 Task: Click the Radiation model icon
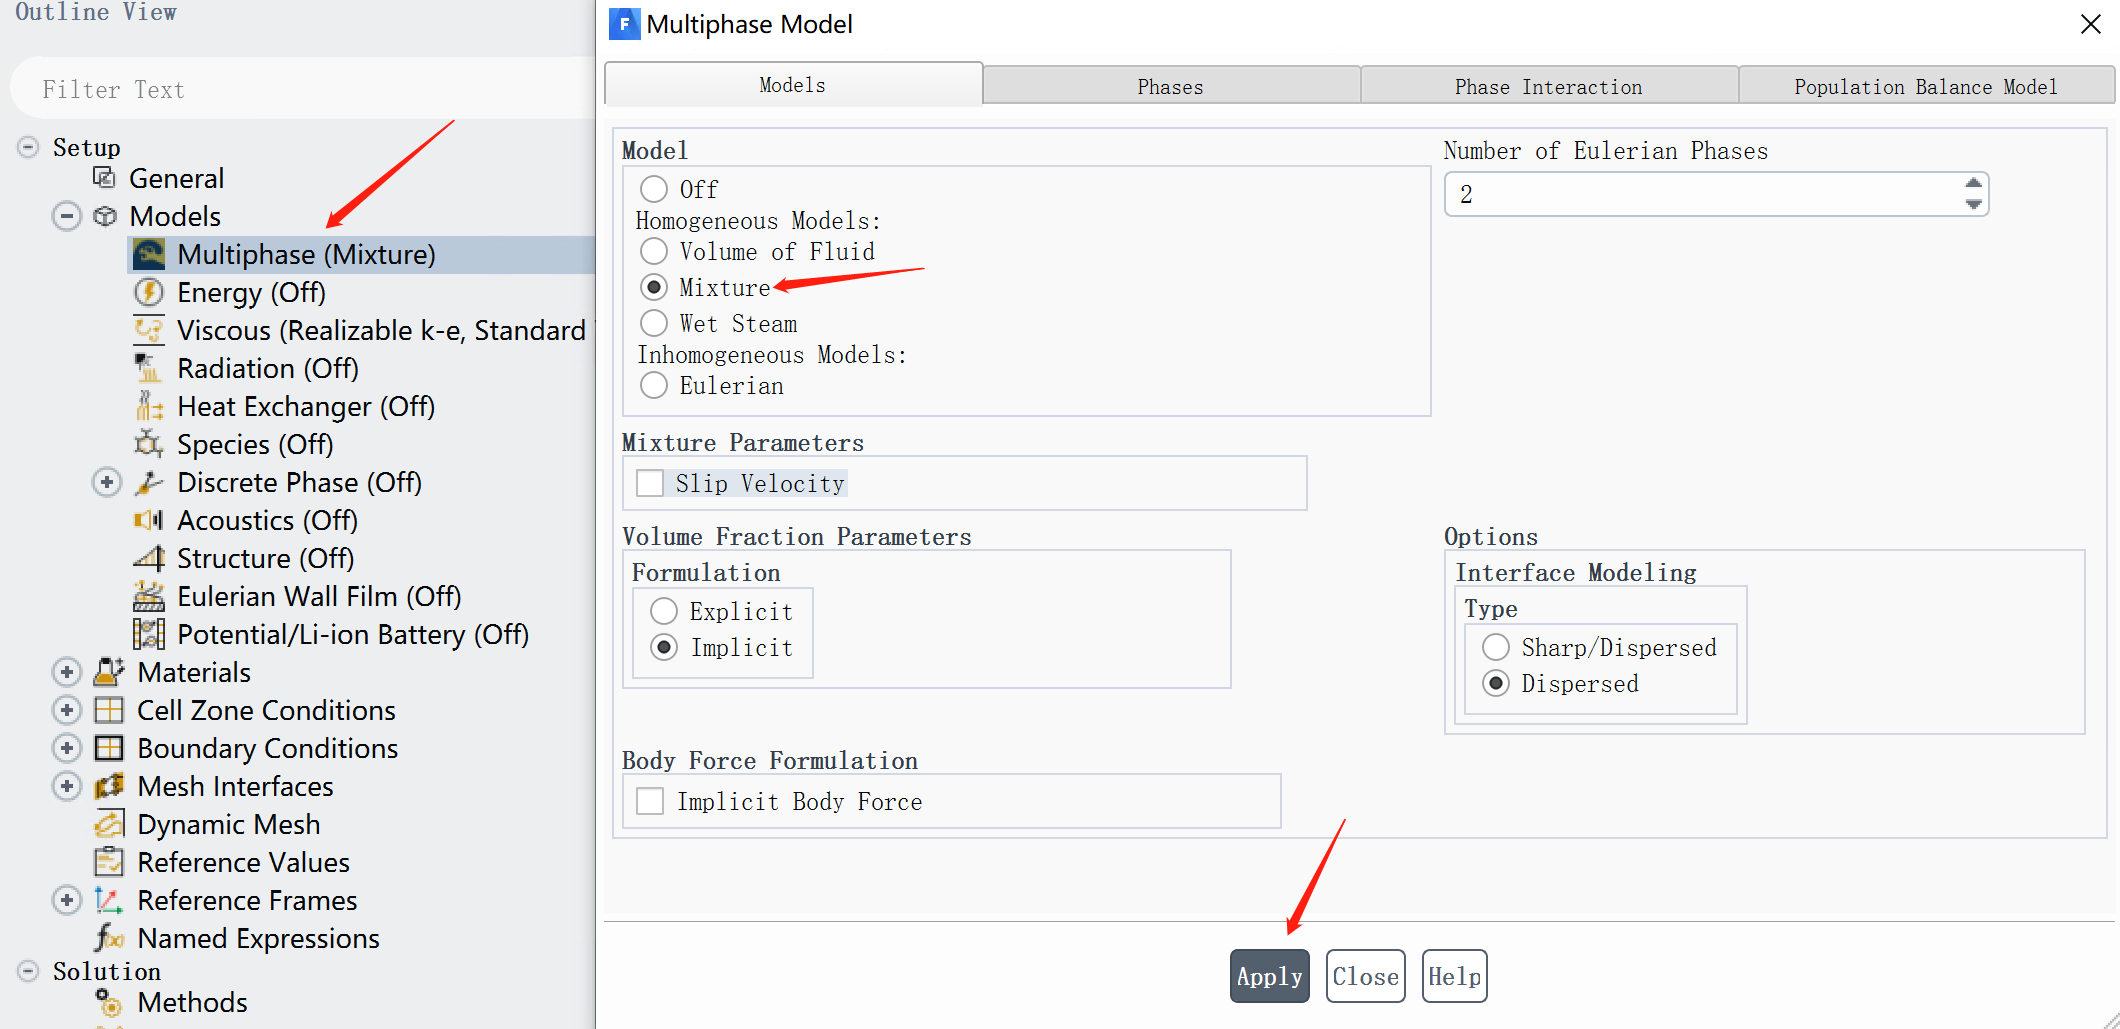[x=149, y=369]
